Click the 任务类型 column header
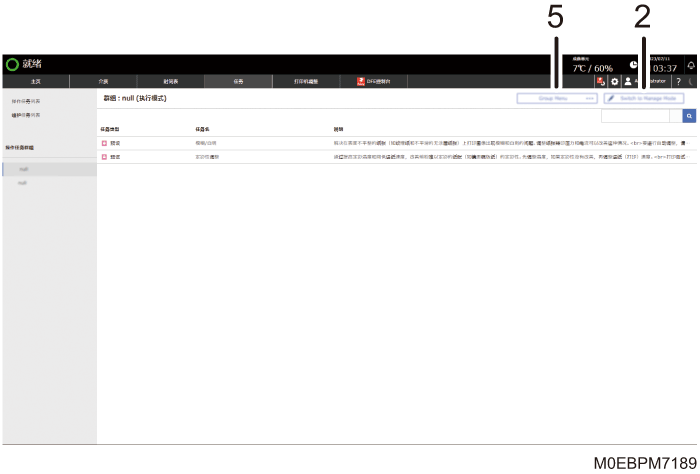The height and width of the screenshot is (474, 700). (110, 129)
